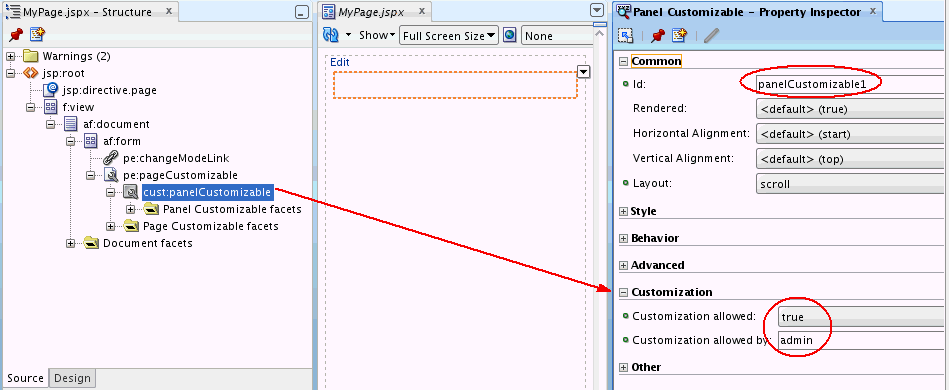949x390 pixels.
Task: Switch to the Design tab
Action: [x=73, y=378]
